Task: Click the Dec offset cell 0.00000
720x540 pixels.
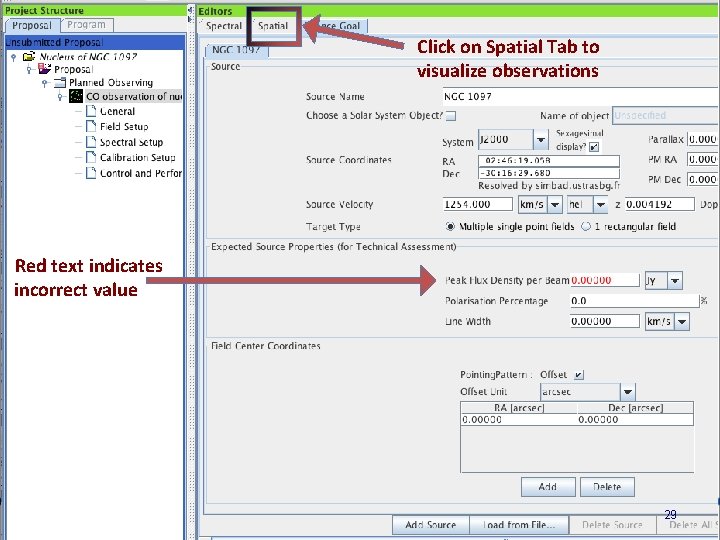Action: (635, 420)
